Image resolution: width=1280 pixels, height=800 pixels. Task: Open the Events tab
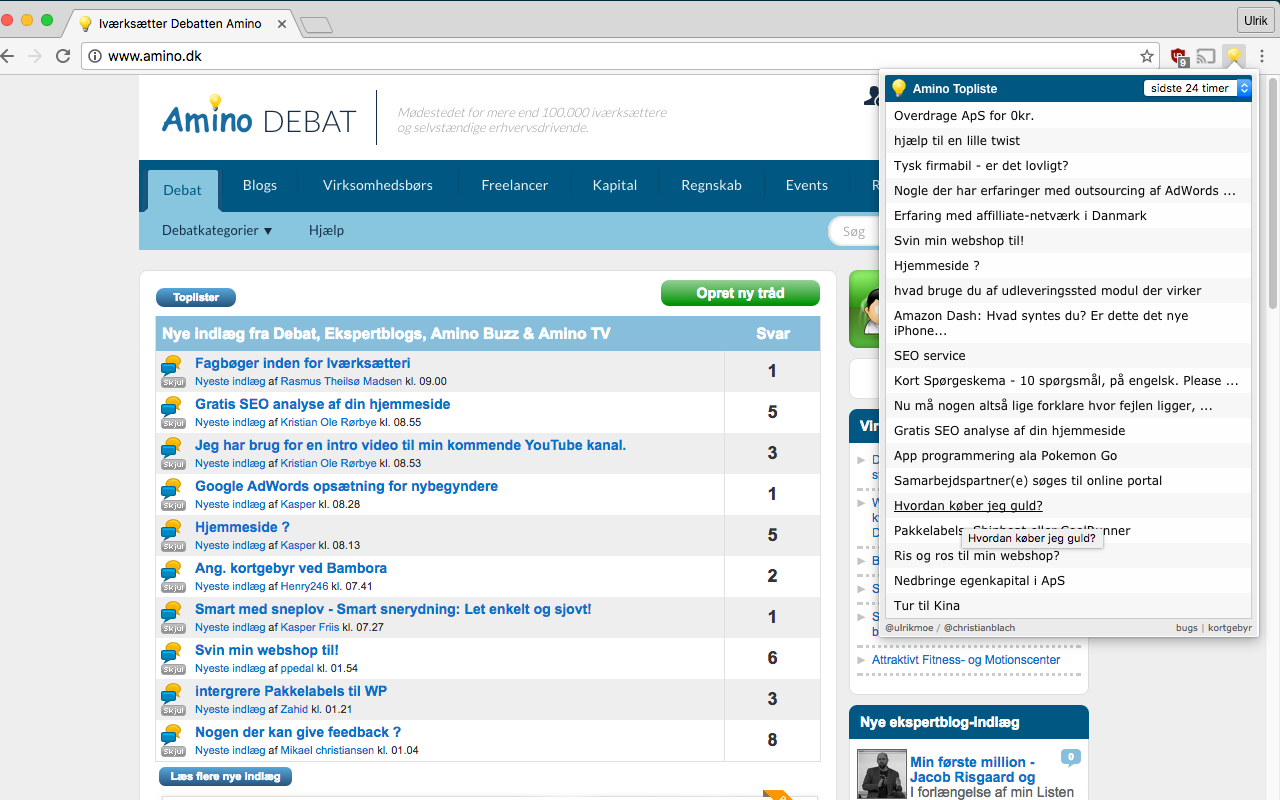pyautogui.click(x=807, y=185)
